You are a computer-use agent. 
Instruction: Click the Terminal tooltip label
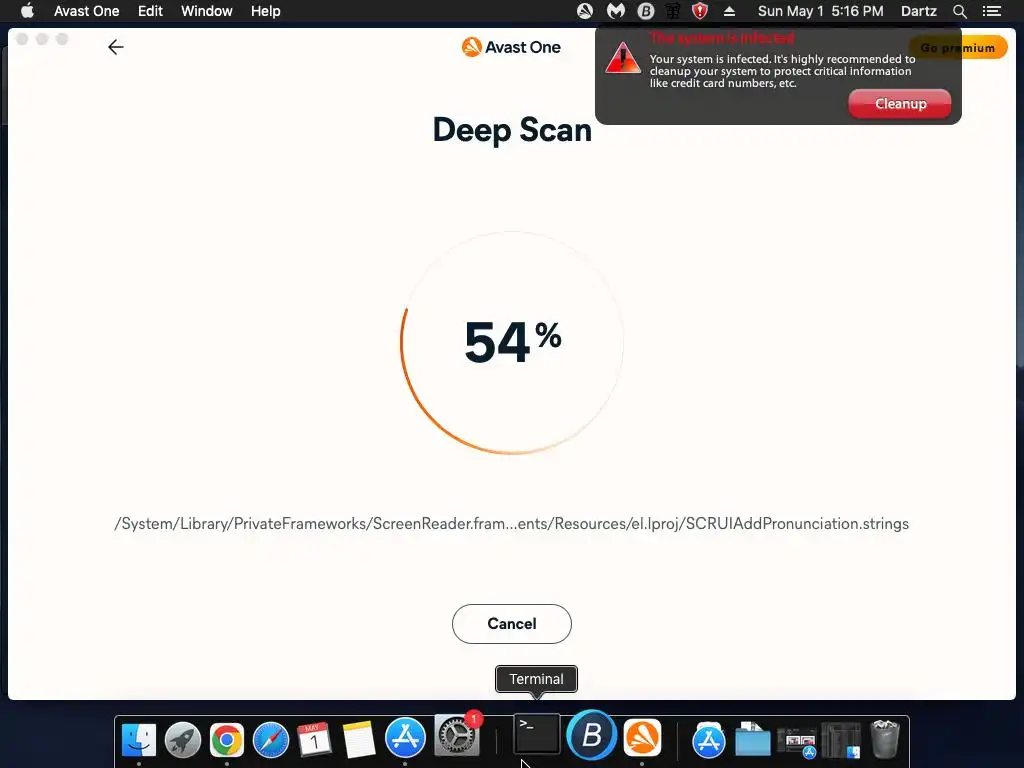pyautogui.click(x=536, y=679)
